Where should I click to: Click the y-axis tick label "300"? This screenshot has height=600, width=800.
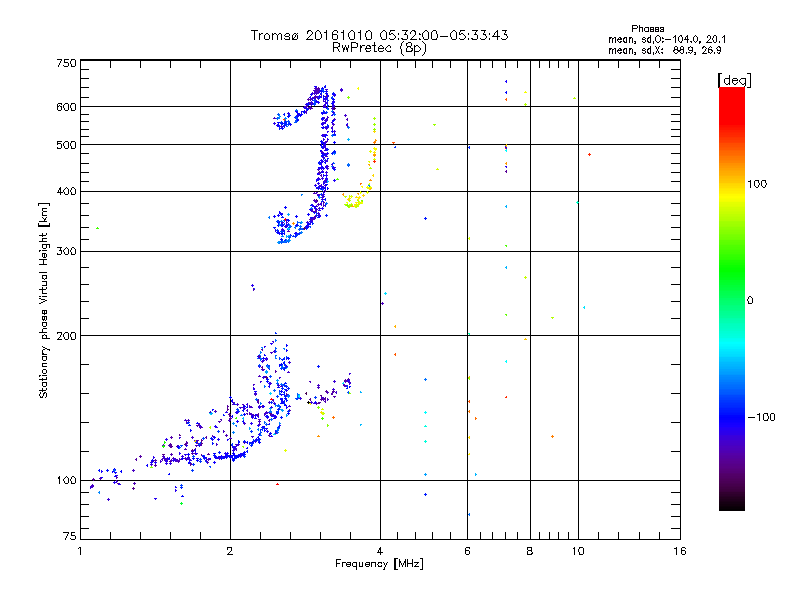[x=66, y=252]
